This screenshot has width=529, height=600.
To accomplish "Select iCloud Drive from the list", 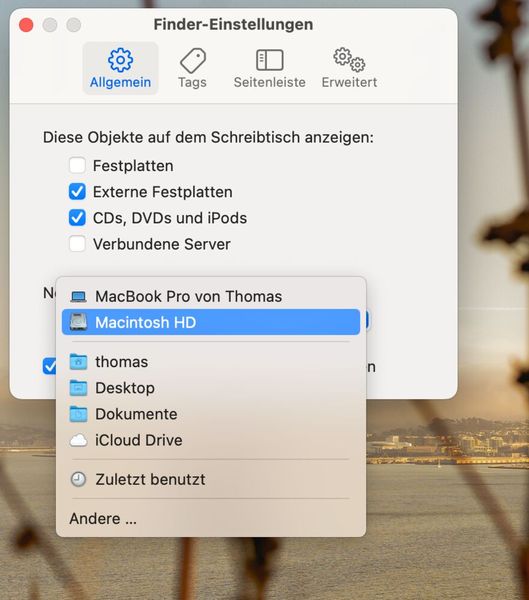I will pos(211,440).
